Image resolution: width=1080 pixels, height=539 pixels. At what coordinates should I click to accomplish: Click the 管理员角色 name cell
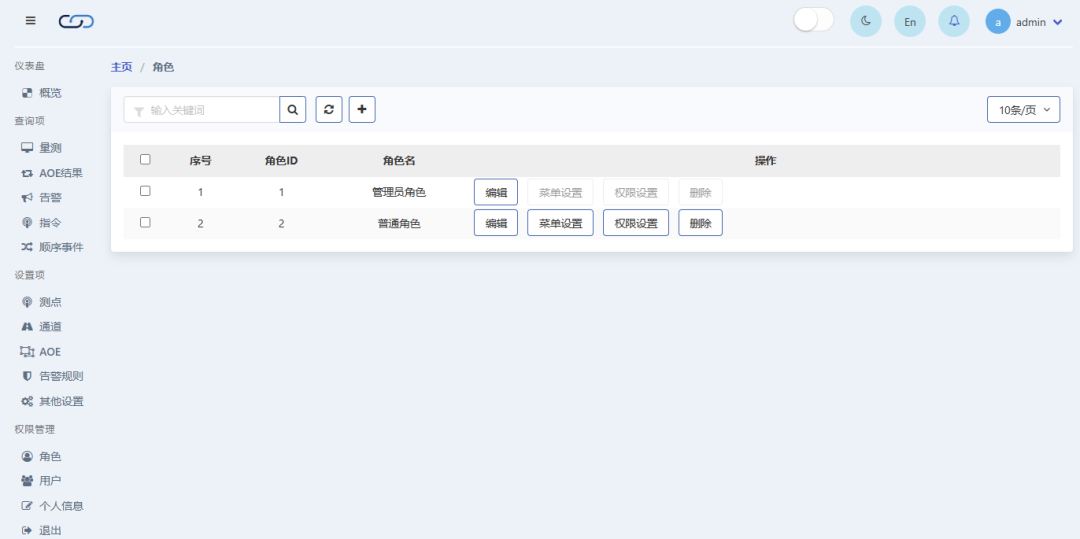tap(399, 192)
